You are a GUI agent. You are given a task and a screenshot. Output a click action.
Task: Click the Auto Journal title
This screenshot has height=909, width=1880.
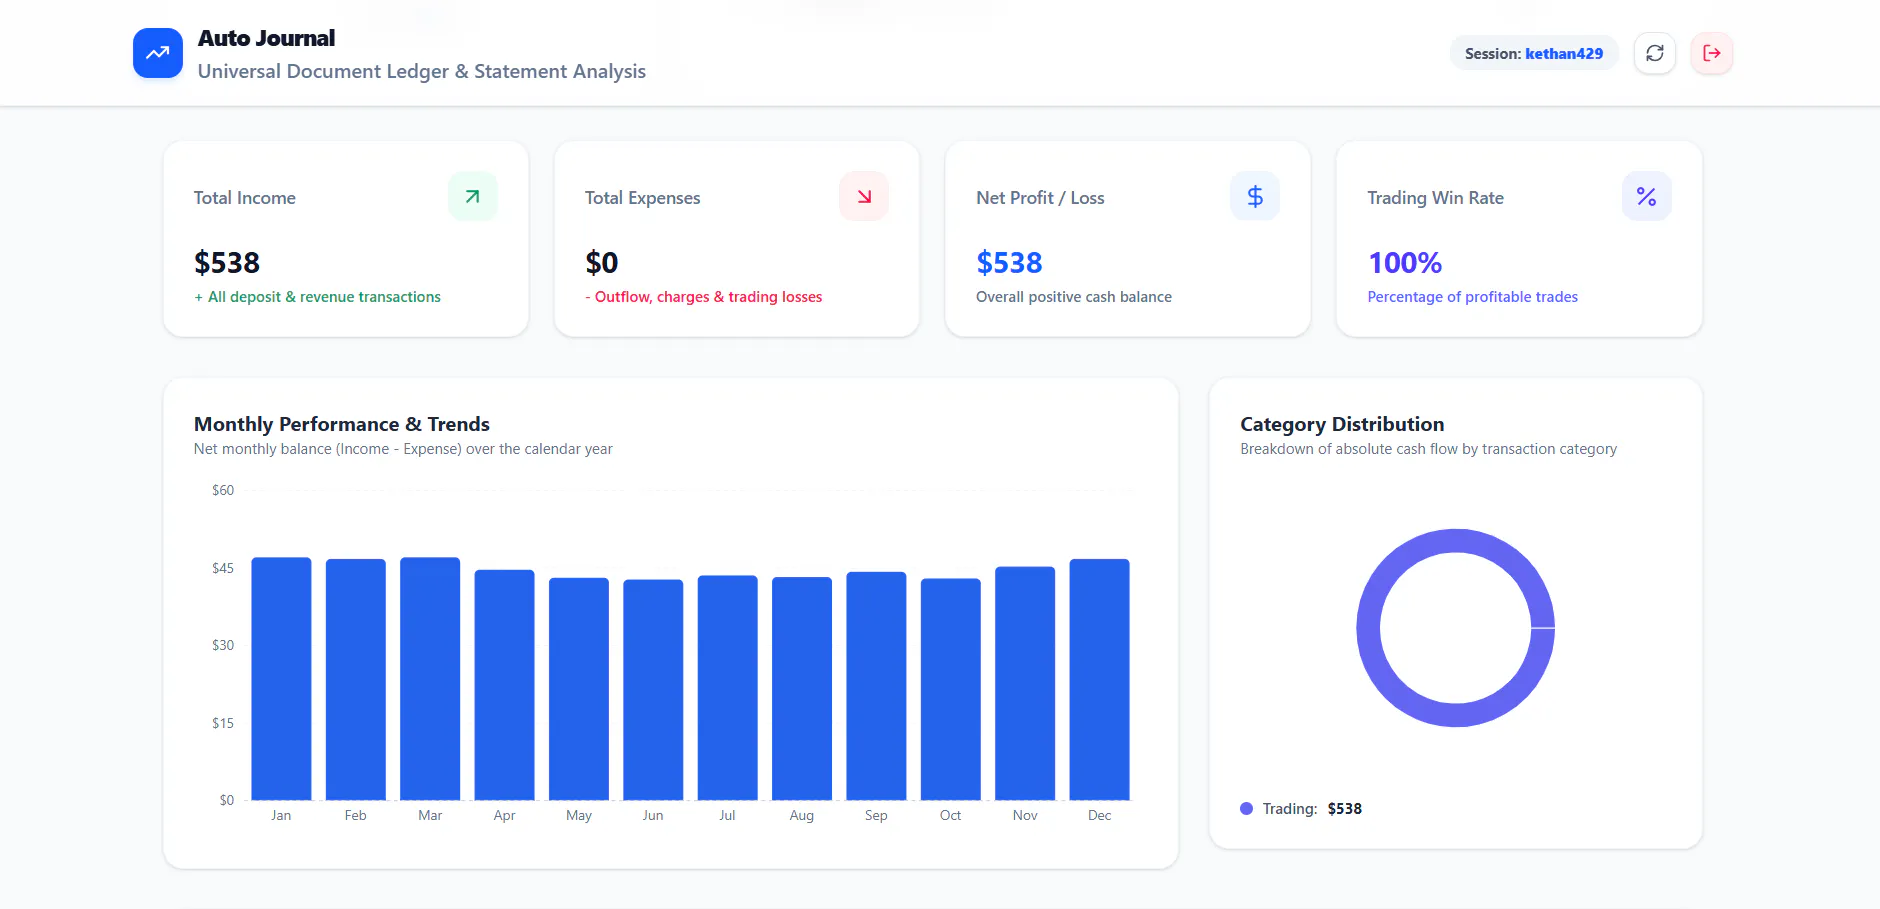[x=266, y=38]
